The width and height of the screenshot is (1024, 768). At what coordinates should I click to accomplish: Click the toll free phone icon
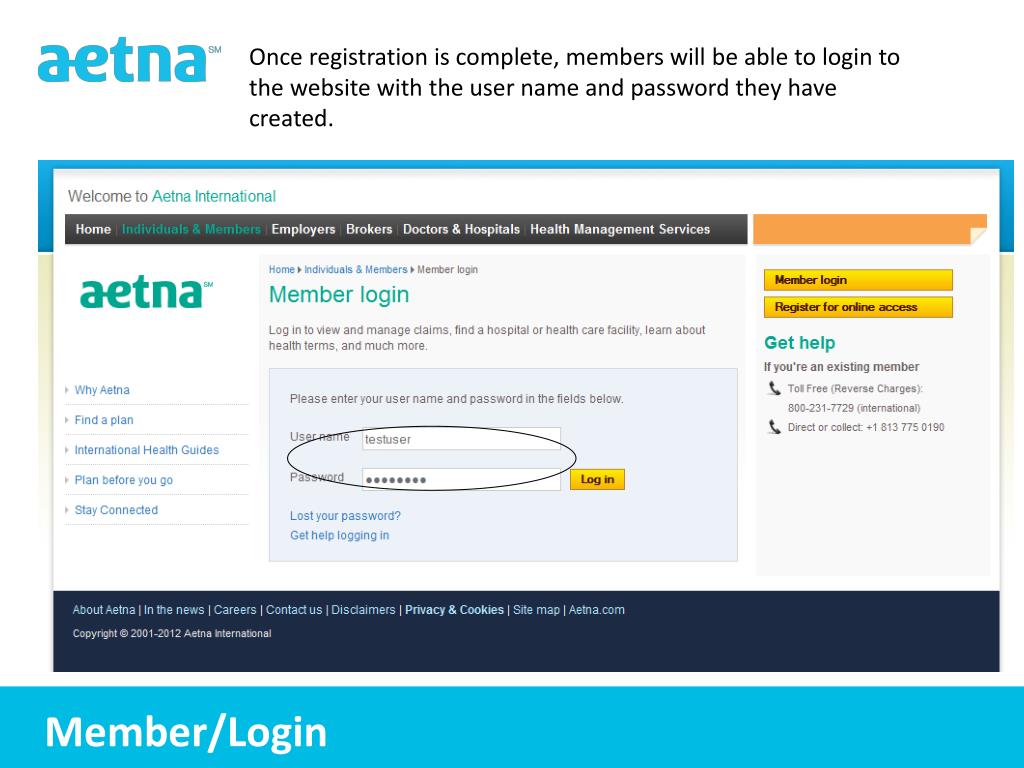point(774,389)
